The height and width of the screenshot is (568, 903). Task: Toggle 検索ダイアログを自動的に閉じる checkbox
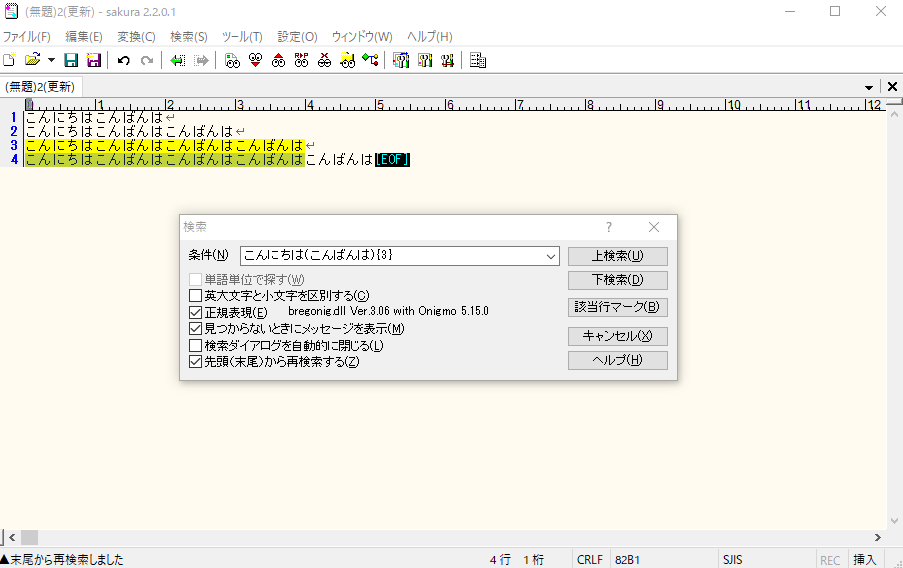point(196,345)
